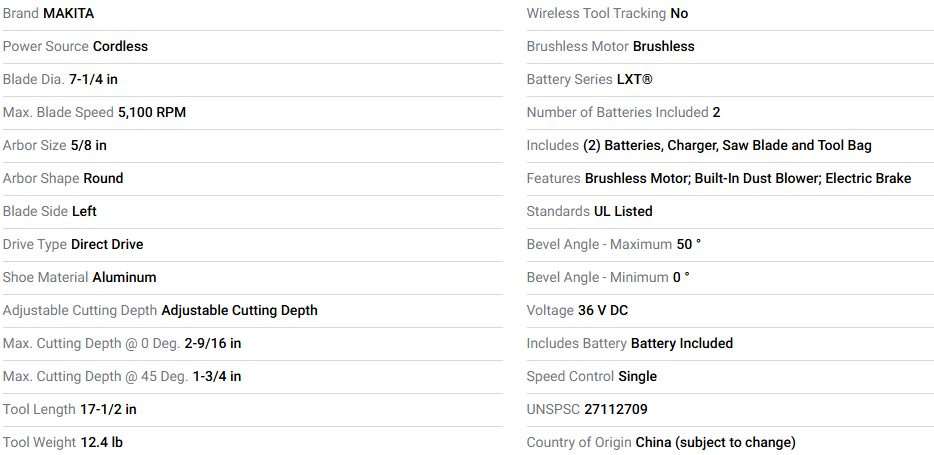Click the Voltage 36 V DC value
Viewport: 934px width, 455px height.
coord(603,310)
